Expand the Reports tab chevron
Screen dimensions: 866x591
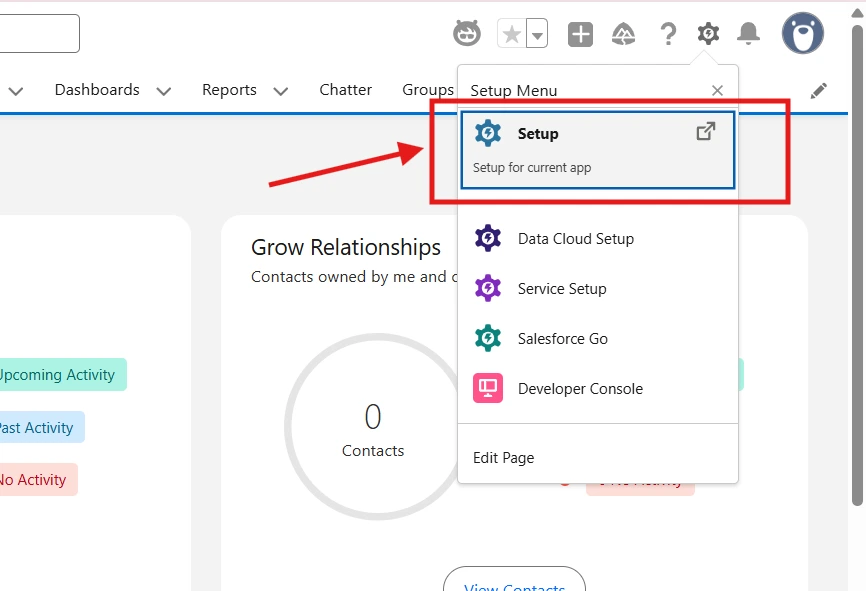click(281, 91)
